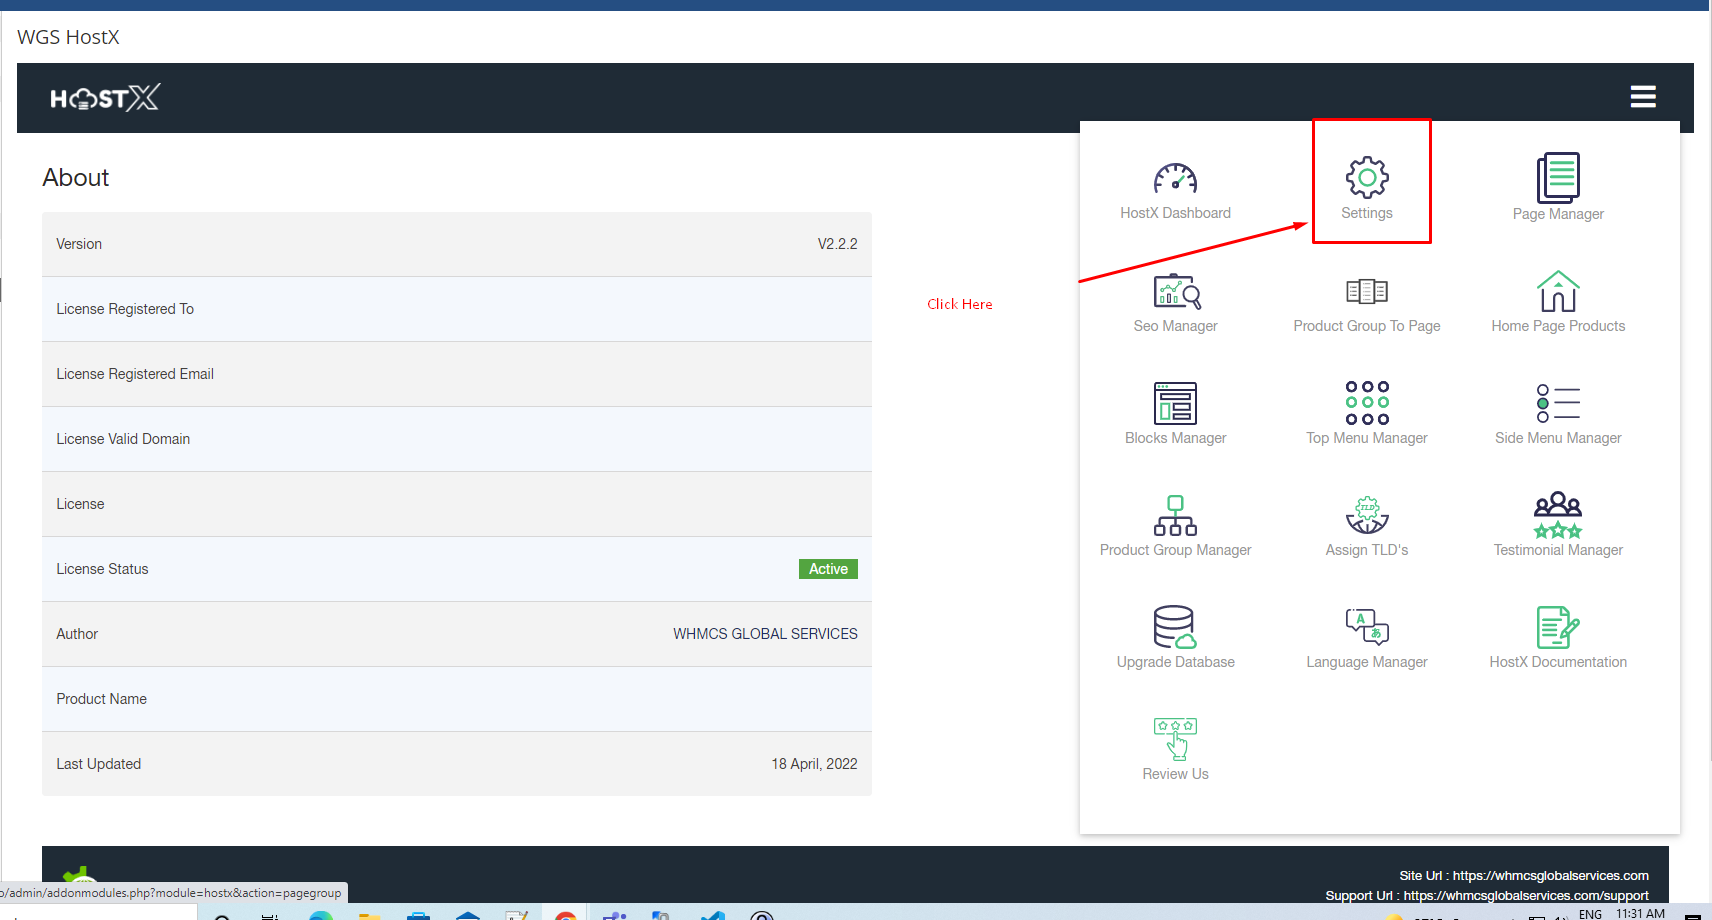Click the green Active license status badge
The height and width of the screenshot is (920, 1712).
click(x=828, y=569)
